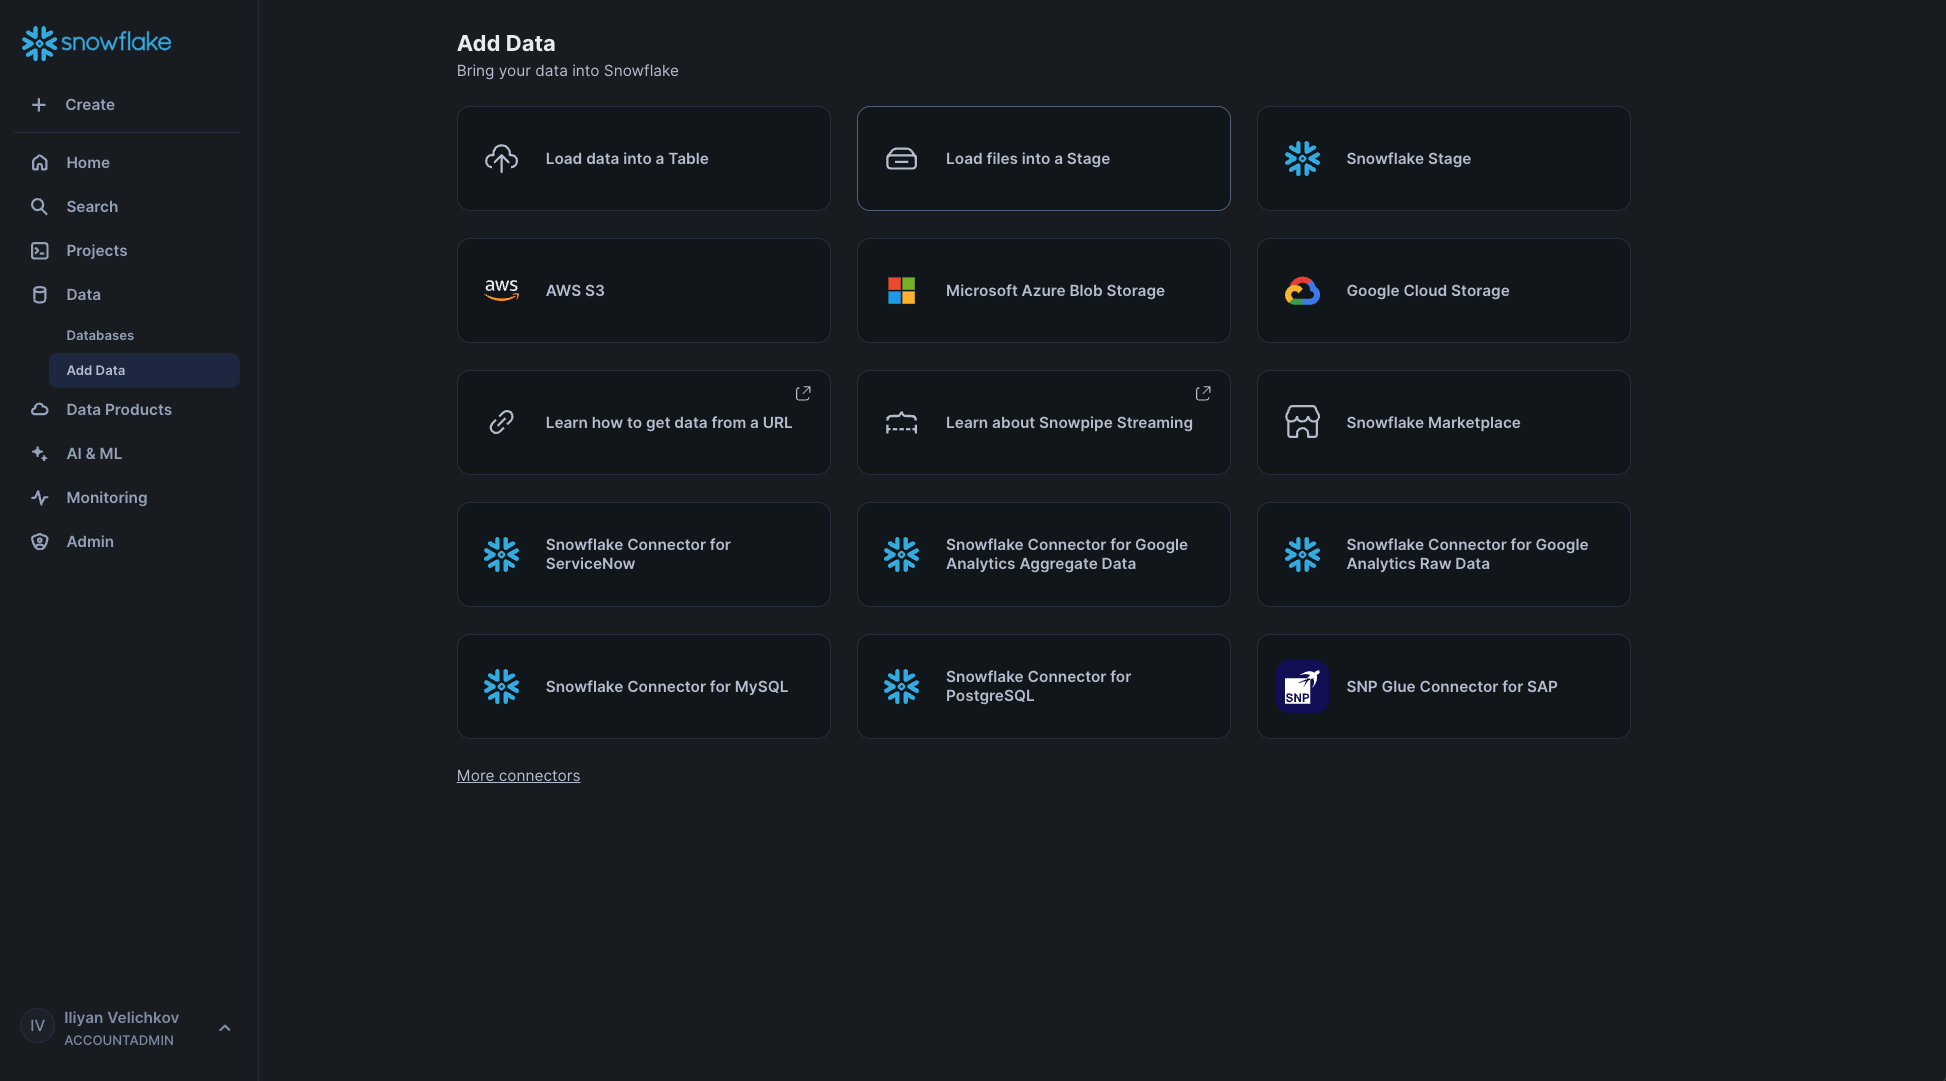Image resolution: width=1946 pixels, height=1081 pixels.
Task: Click the cloud upload icon for Load data into a Table
Action: 501,159
